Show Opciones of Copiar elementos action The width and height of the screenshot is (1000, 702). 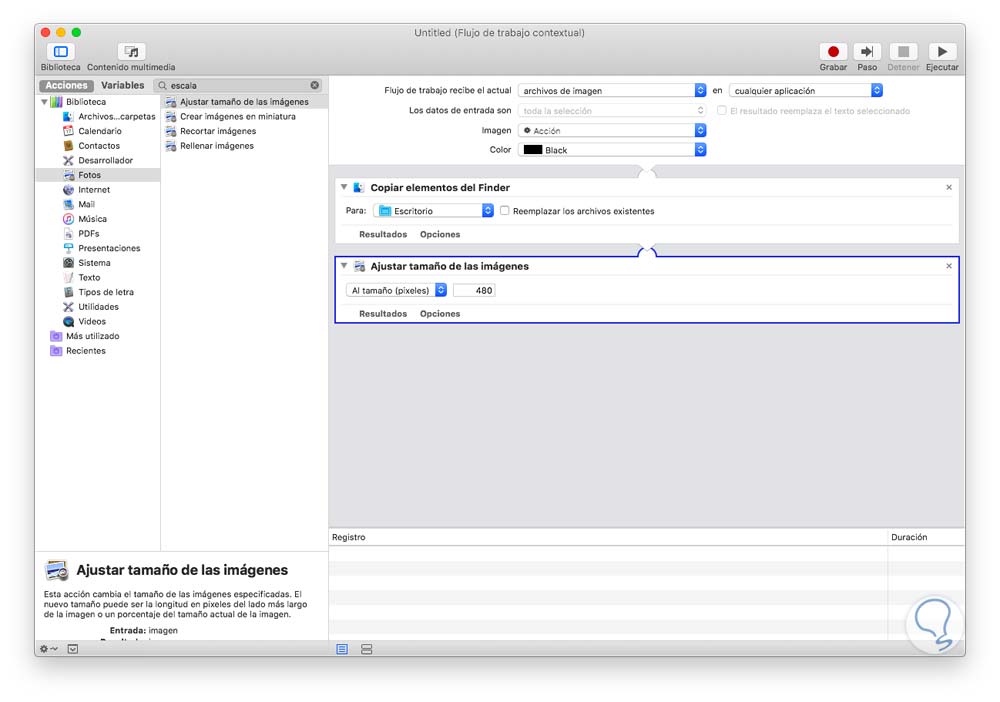pyautogui.click(x=440, y=235)
